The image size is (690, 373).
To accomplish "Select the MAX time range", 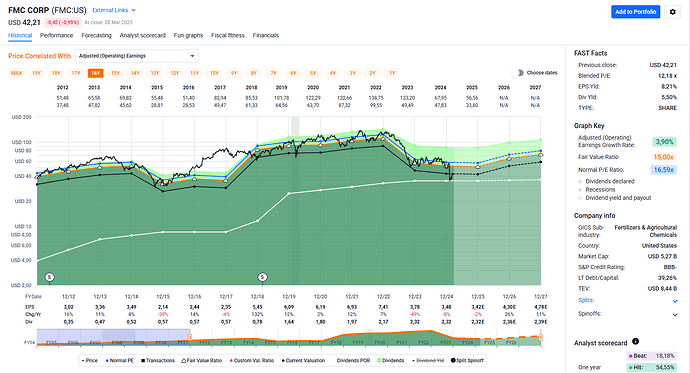I will (x=16, y=73).
